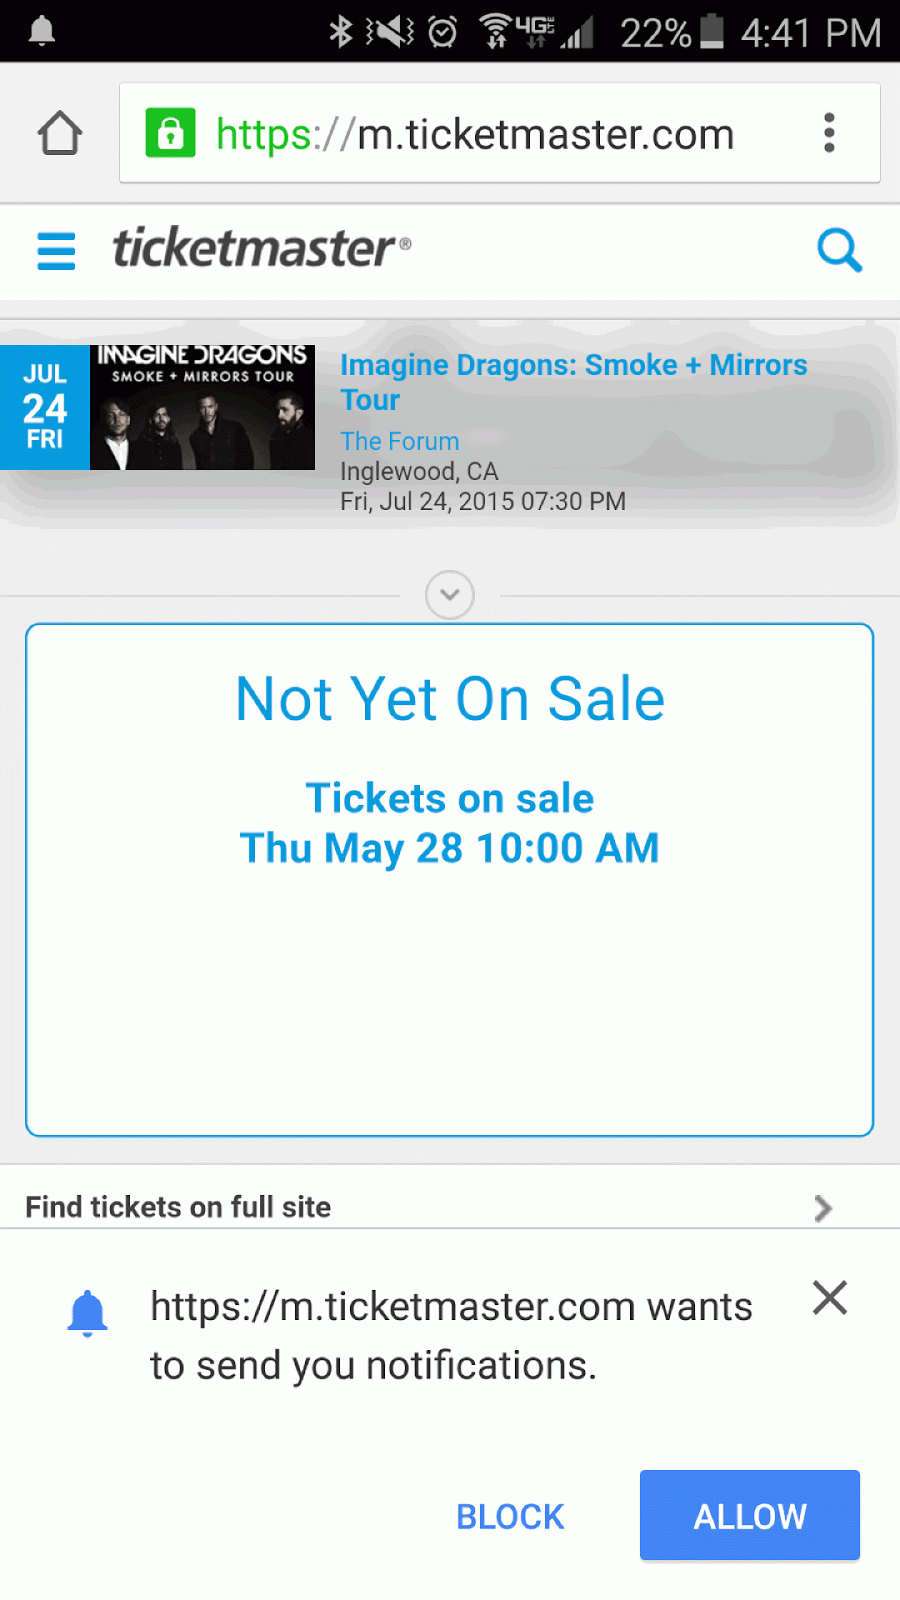The height and width of the screenshot is (1600, 900).
Task: Tap the battery indicator in status bar
Action: [712, 31]
